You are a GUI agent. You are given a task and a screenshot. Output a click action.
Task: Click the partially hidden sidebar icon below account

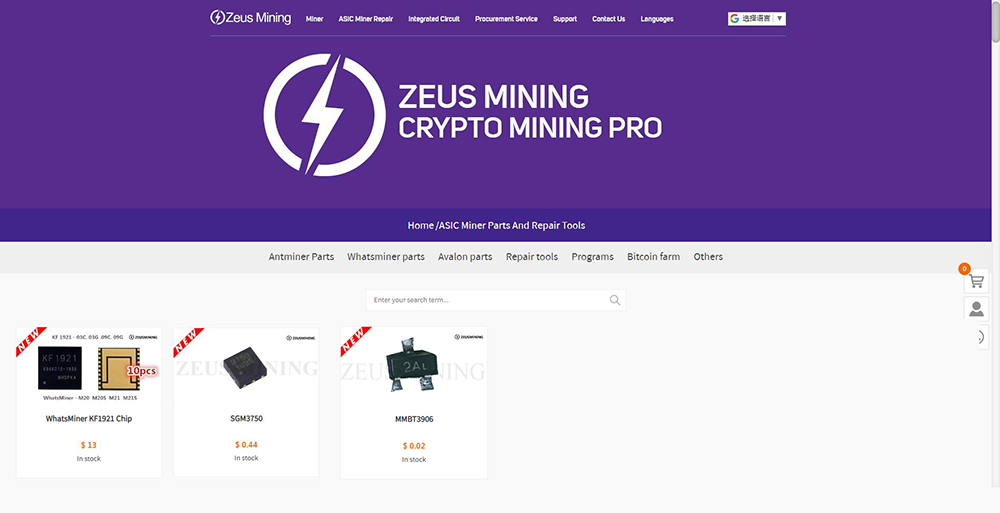click(x=980, y=337)
